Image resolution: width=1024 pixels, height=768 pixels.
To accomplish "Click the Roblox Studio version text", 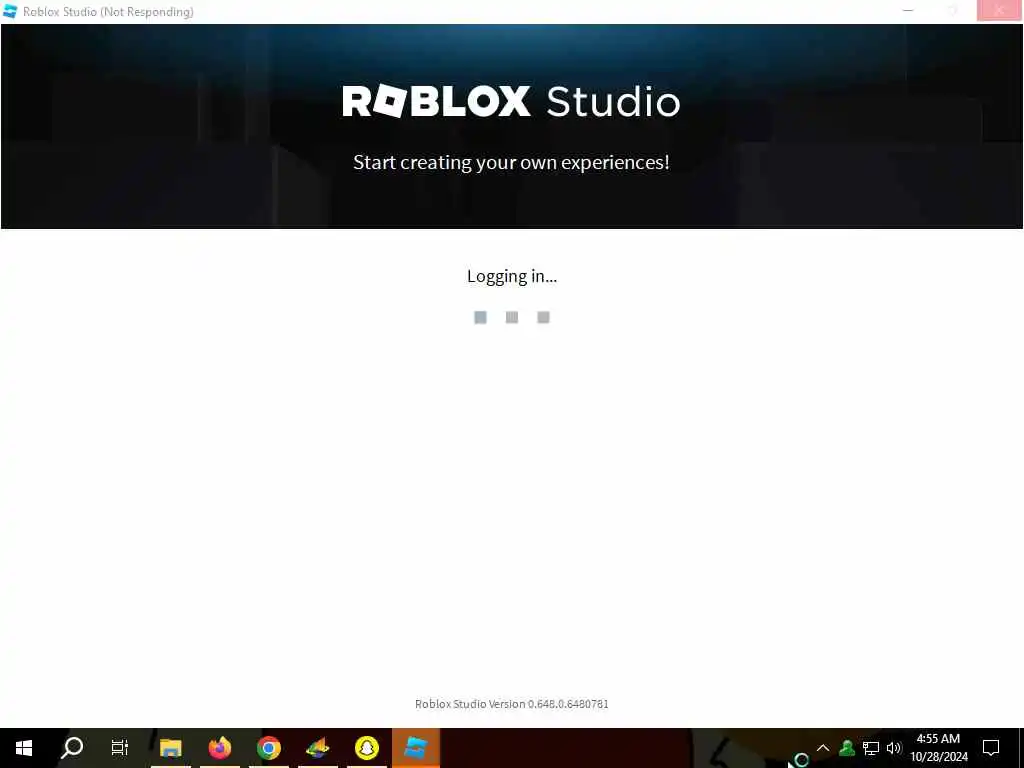I will pos(511,704).
